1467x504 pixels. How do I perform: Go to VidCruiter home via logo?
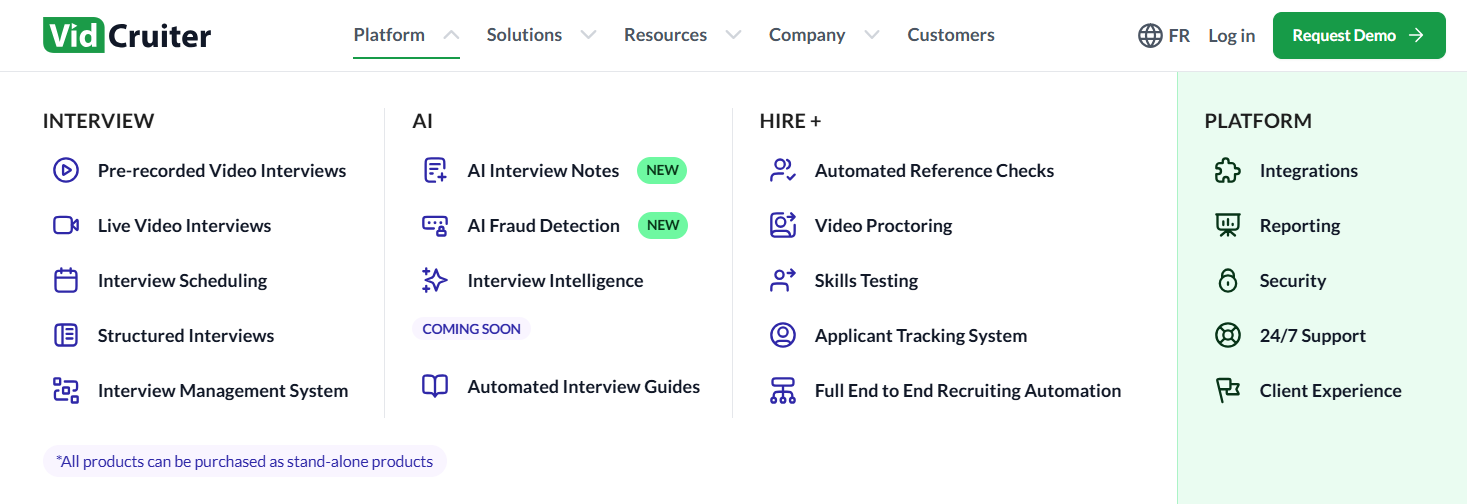tap(127, 36)
